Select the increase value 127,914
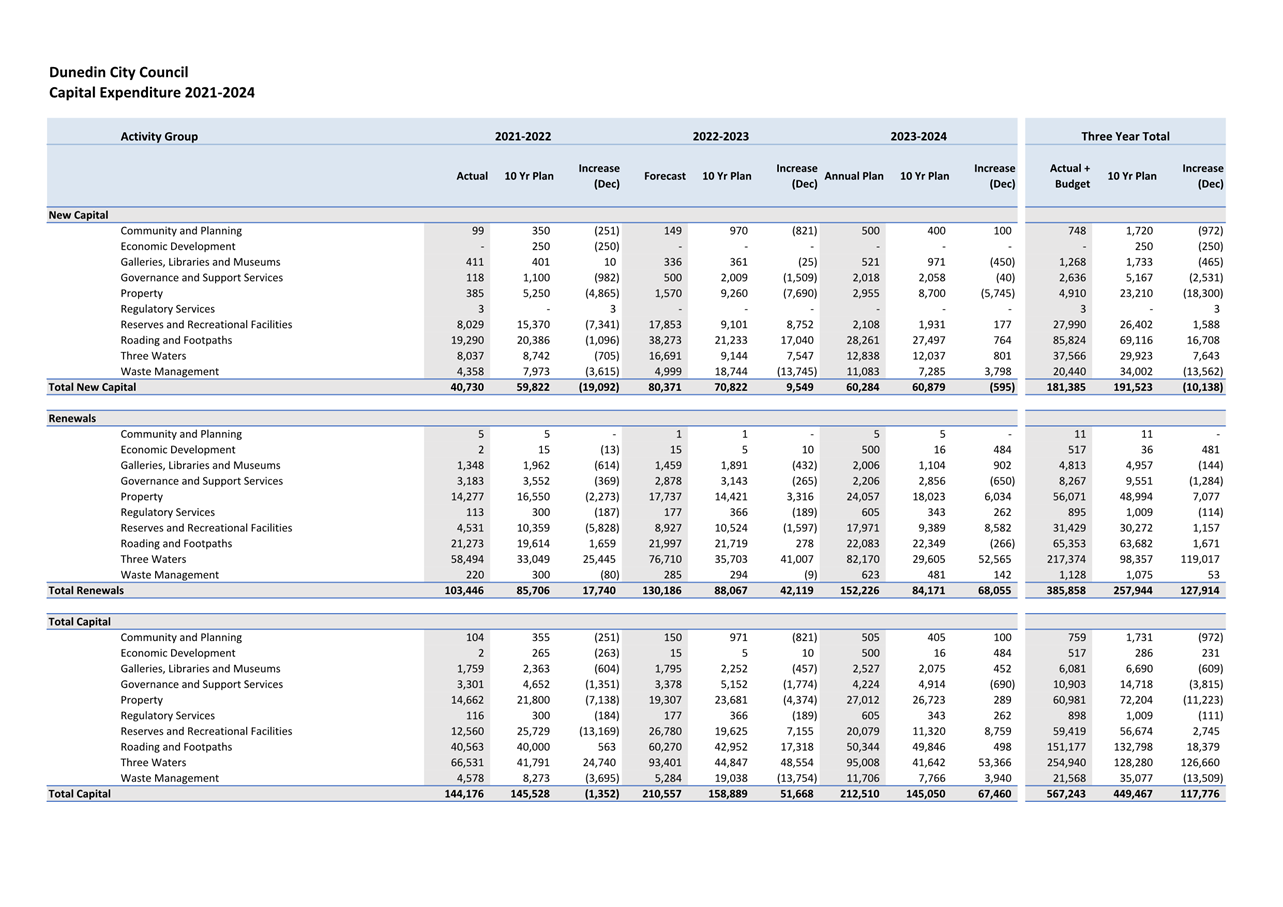The height and width of the screenshot is (907, 1283). coord(1198,590)
